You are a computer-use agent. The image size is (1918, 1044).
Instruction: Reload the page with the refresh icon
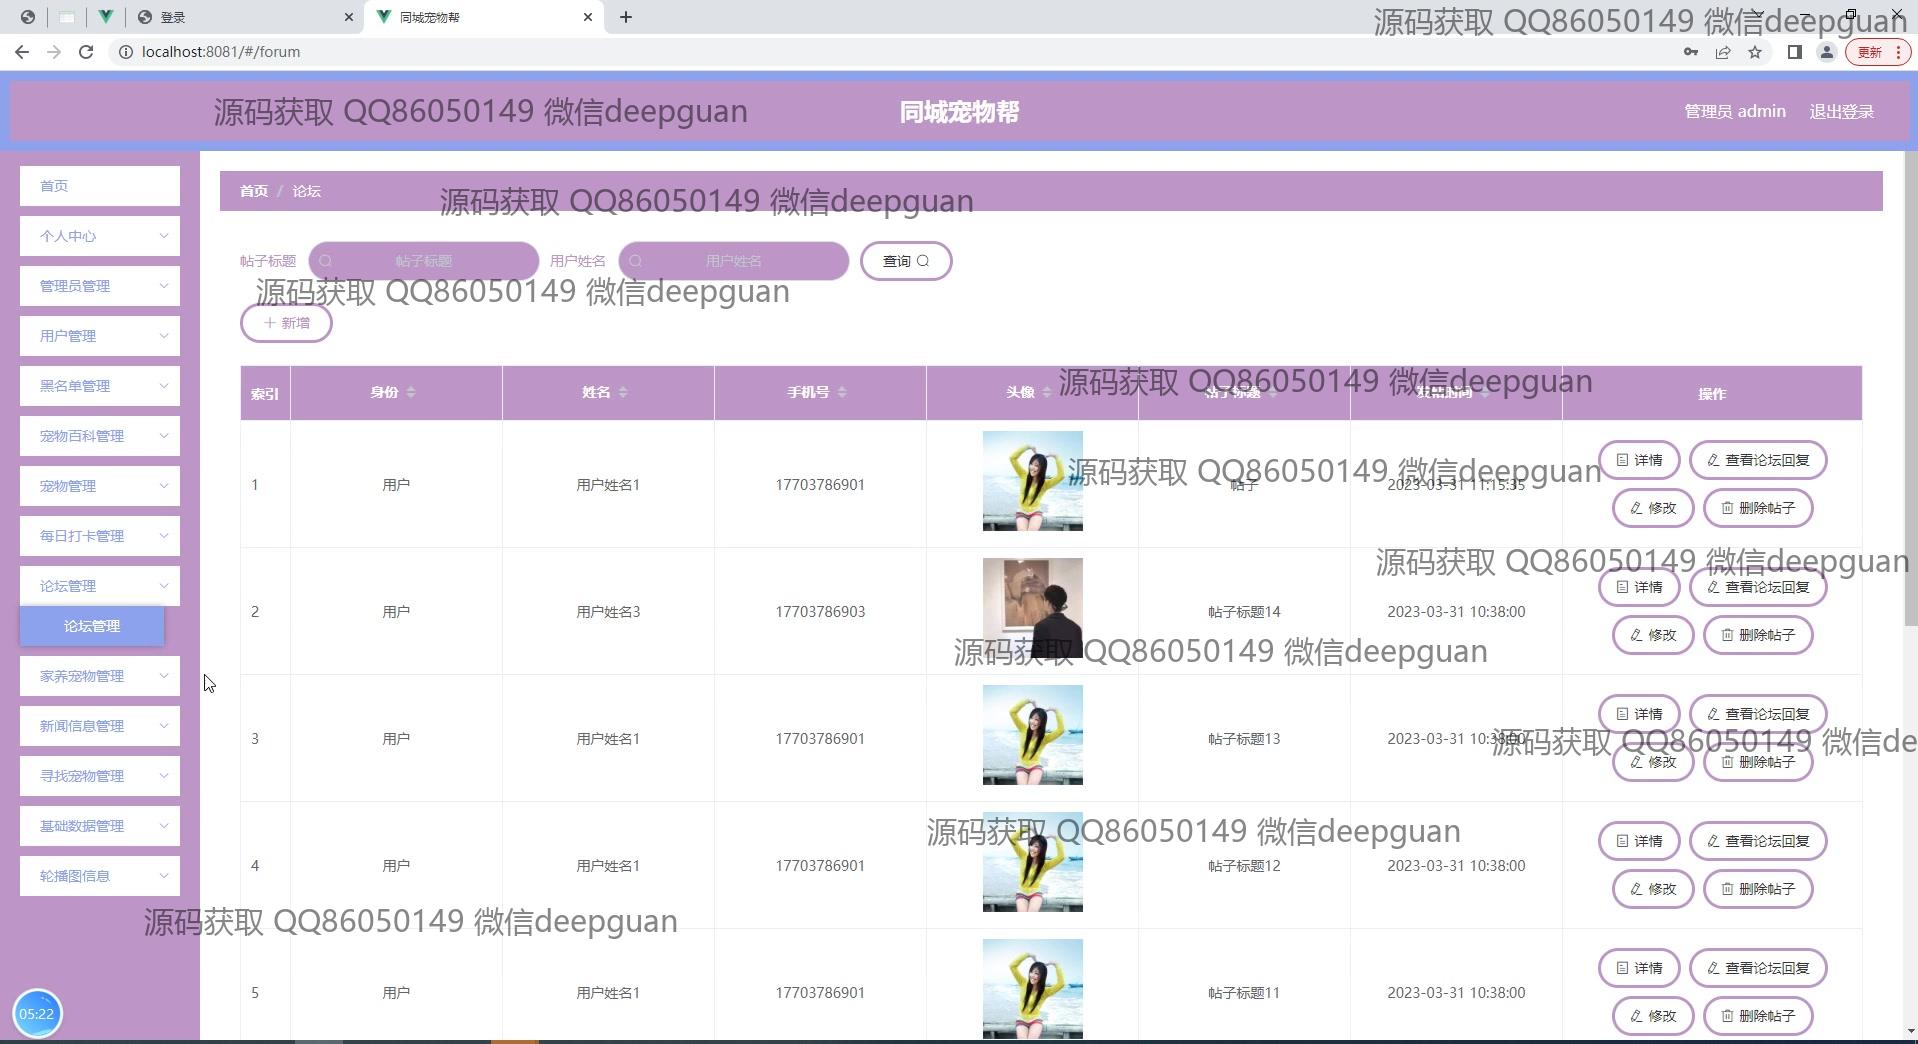tap(86, 52)
